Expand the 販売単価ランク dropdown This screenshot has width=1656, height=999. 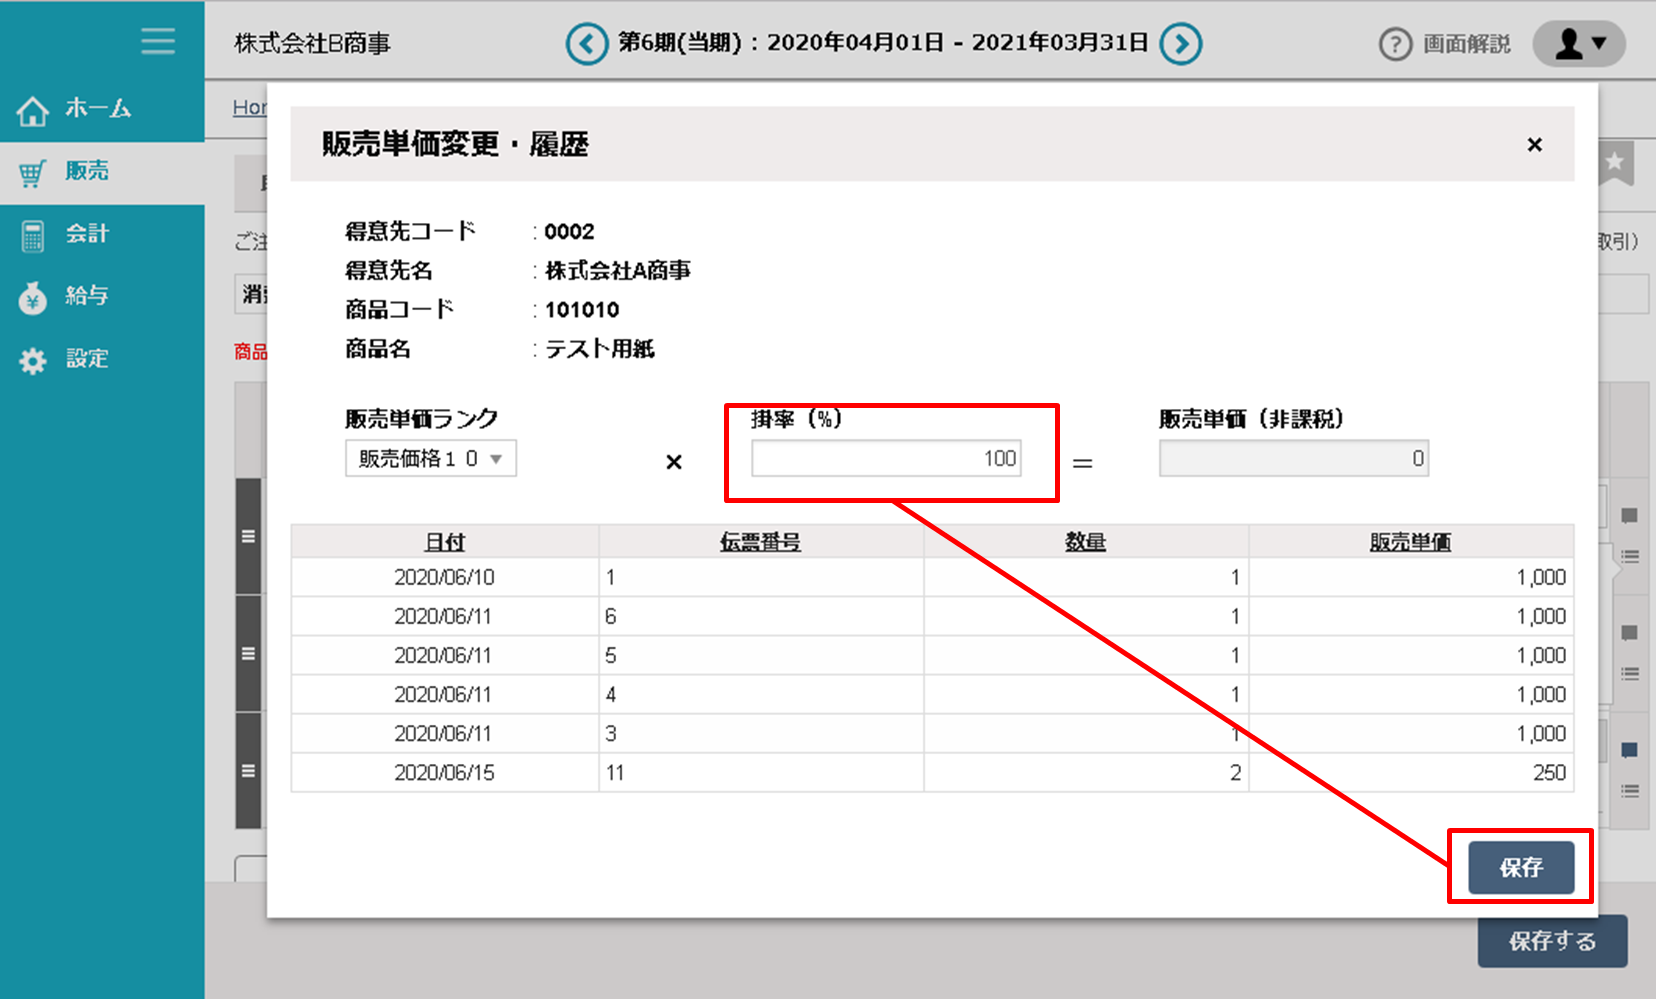tap(431, 459)
